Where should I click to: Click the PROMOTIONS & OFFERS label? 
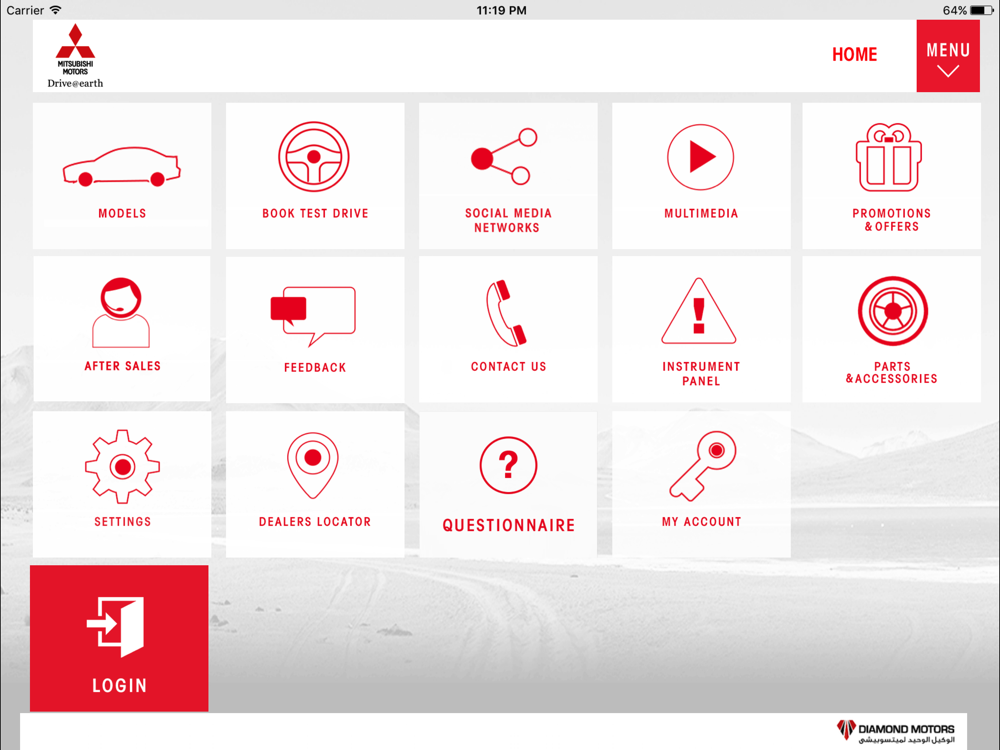892,220
